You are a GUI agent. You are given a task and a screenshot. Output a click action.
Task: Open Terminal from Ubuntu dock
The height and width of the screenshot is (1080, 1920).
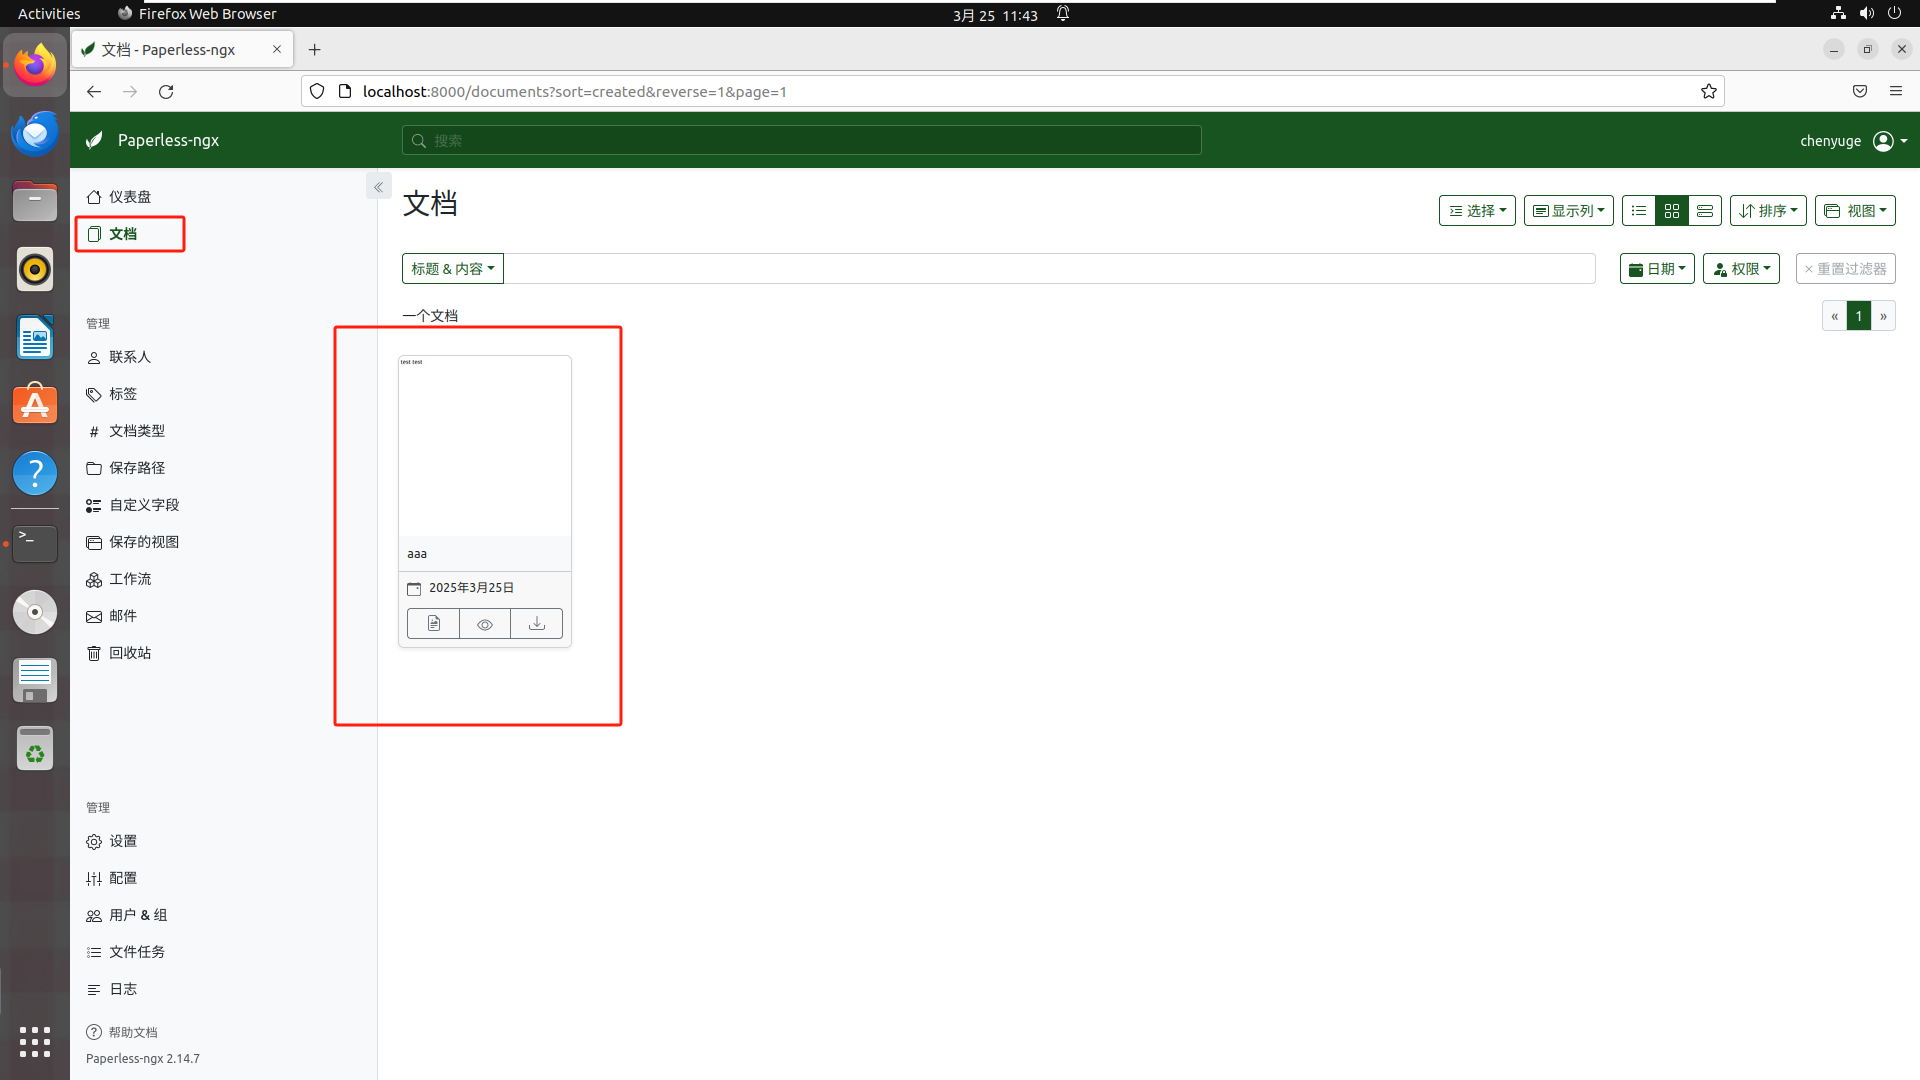pos(35,543)
